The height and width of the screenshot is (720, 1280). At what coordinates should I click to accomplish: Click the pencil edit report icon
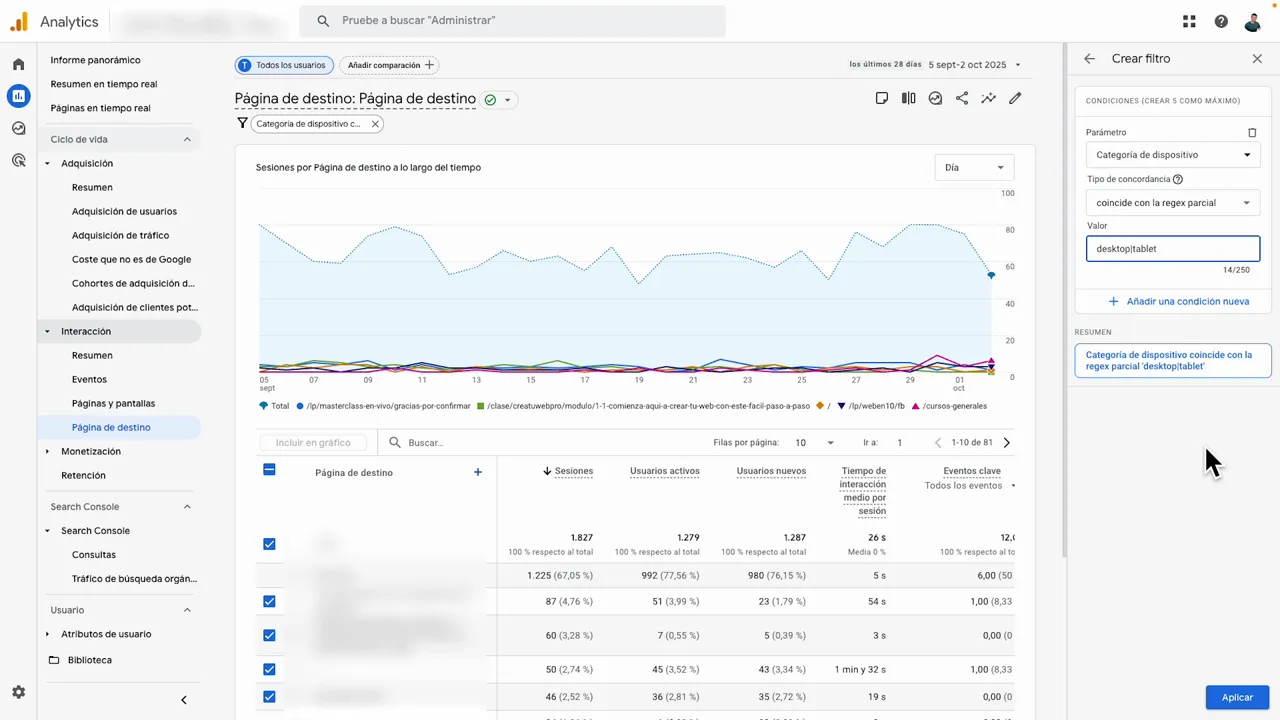1015,98
